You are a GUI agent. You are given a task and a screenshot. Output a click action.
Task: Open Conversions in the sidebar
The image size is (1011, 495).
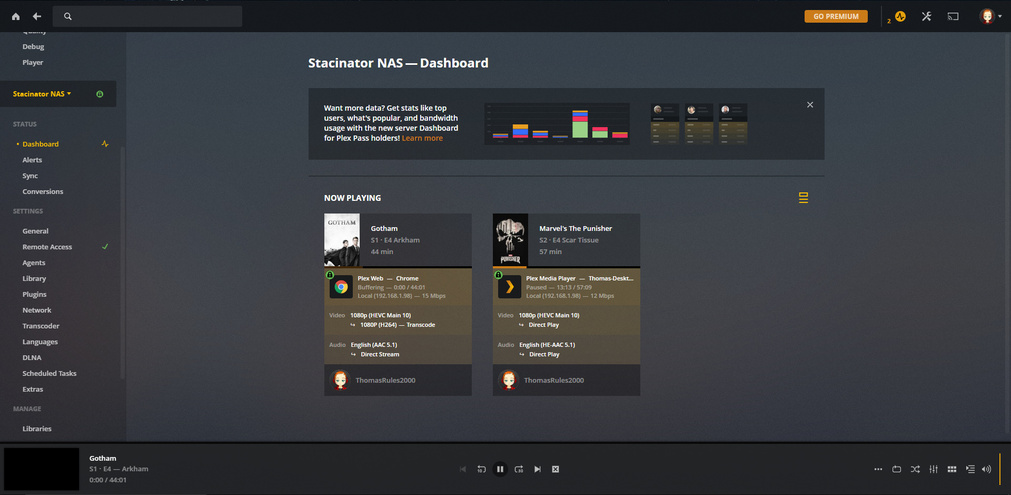click(x=43, y=191)
